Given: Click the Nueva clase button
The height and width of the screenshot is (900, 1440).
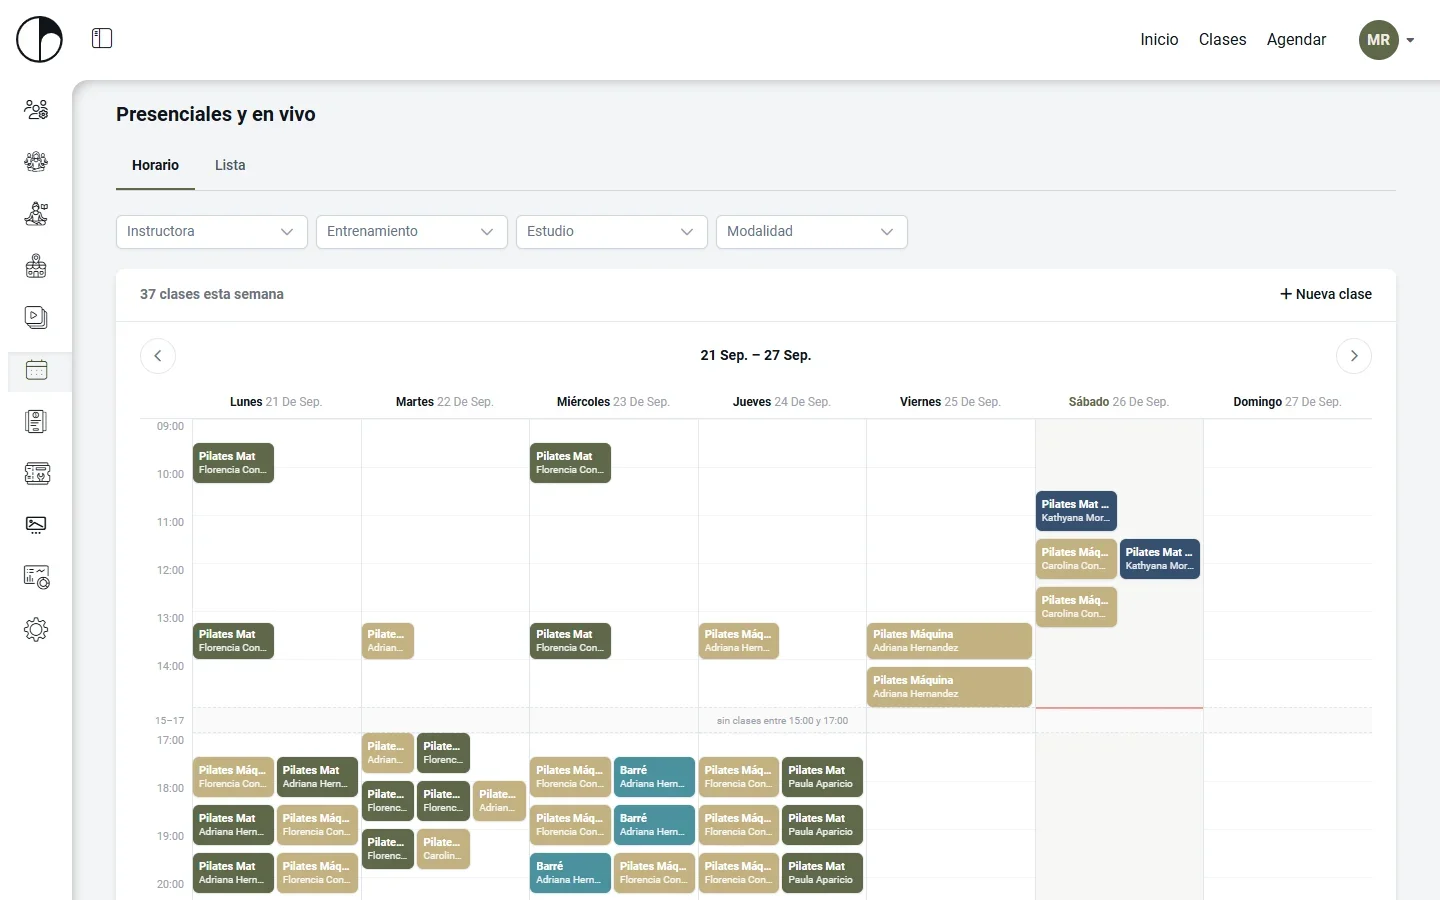Looking at the screenshot, I should 1326,294.
